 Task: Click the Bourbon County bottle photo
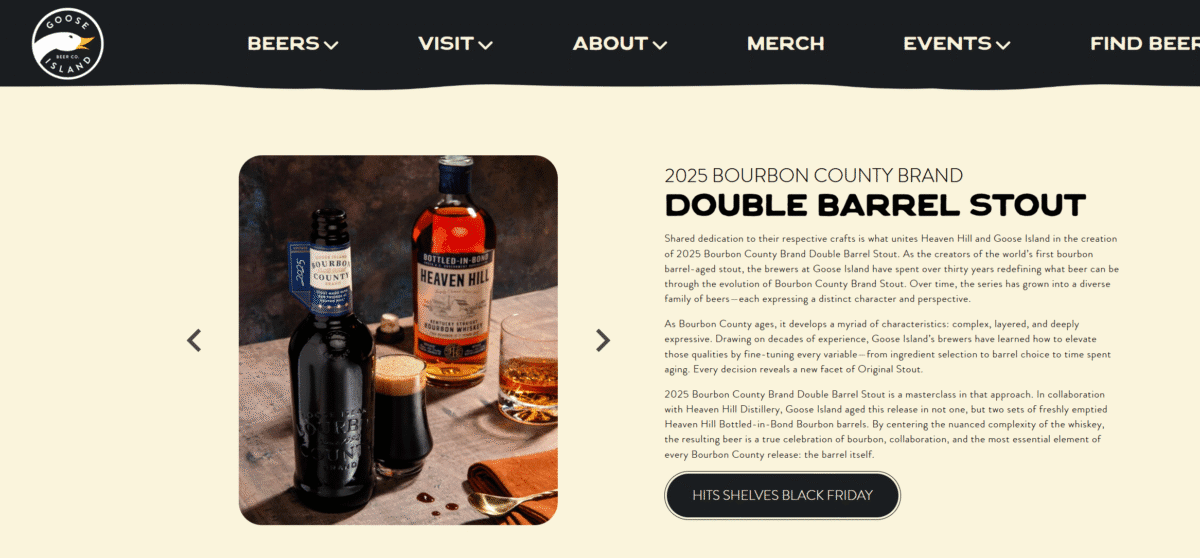tap(398, 340)
